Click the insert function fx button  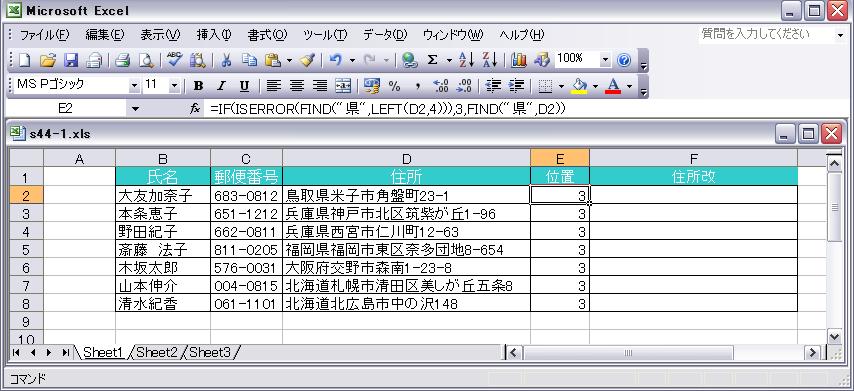[x=195, y=109]
